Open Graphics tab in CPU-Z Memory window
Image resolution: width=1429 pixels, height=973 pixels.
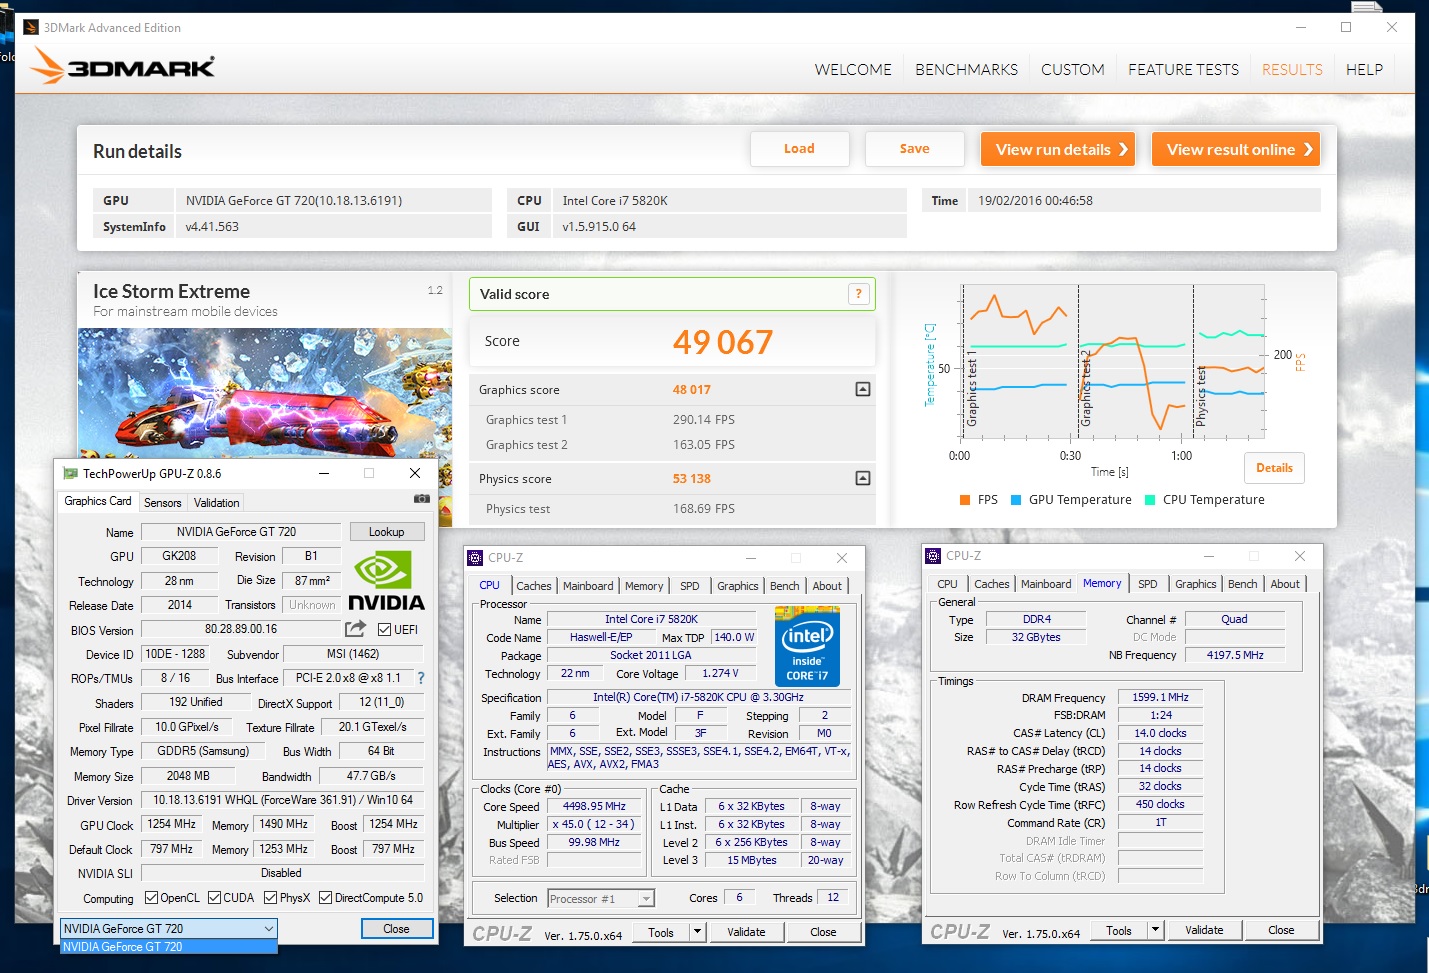coord(1196,584)
